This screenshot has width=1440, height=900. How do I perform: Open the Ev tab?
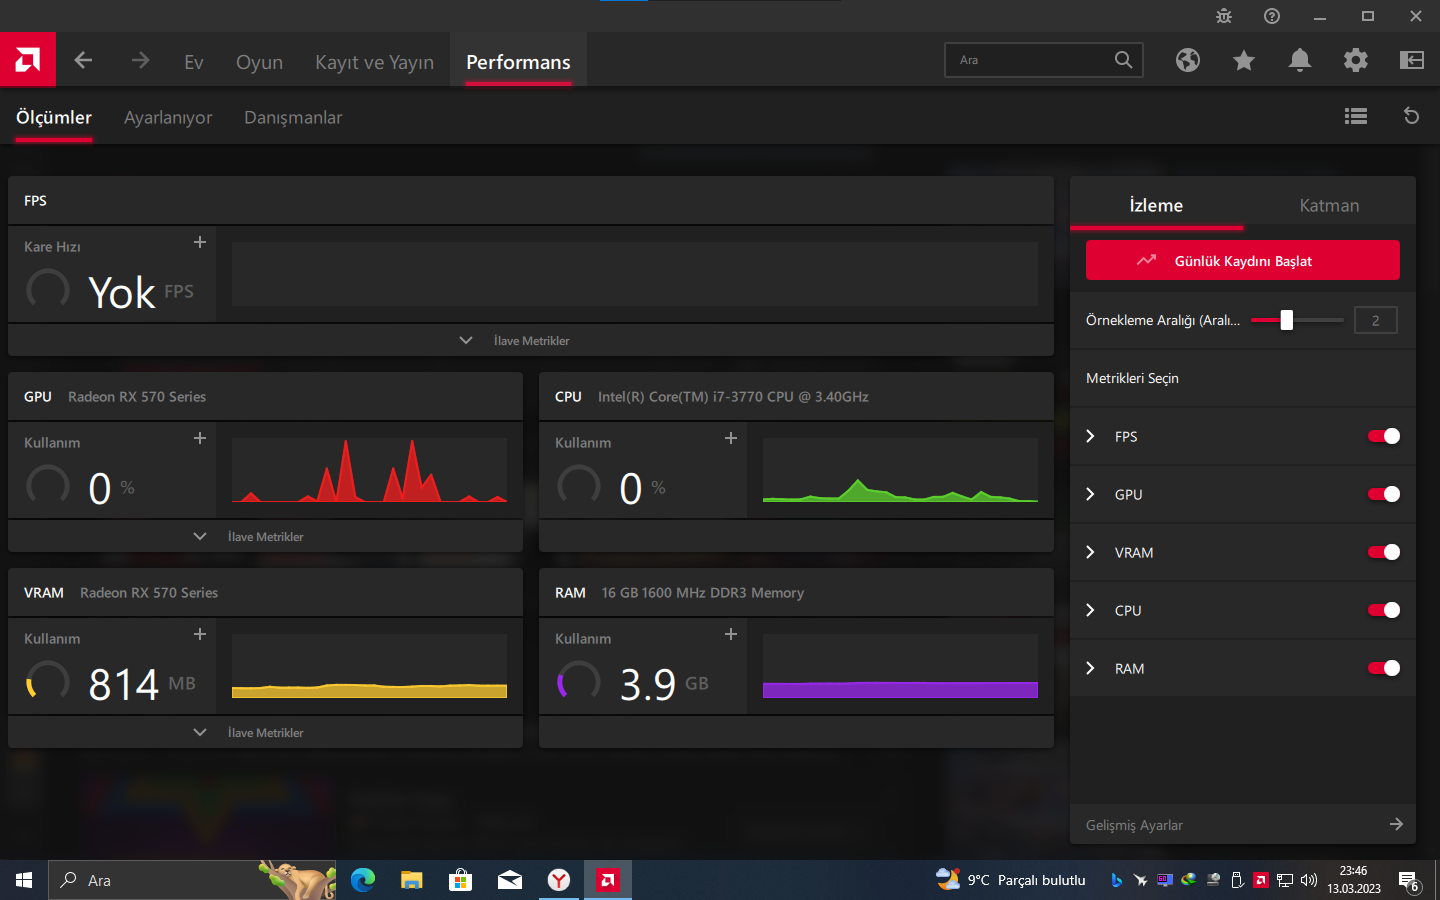pos(194,62)
